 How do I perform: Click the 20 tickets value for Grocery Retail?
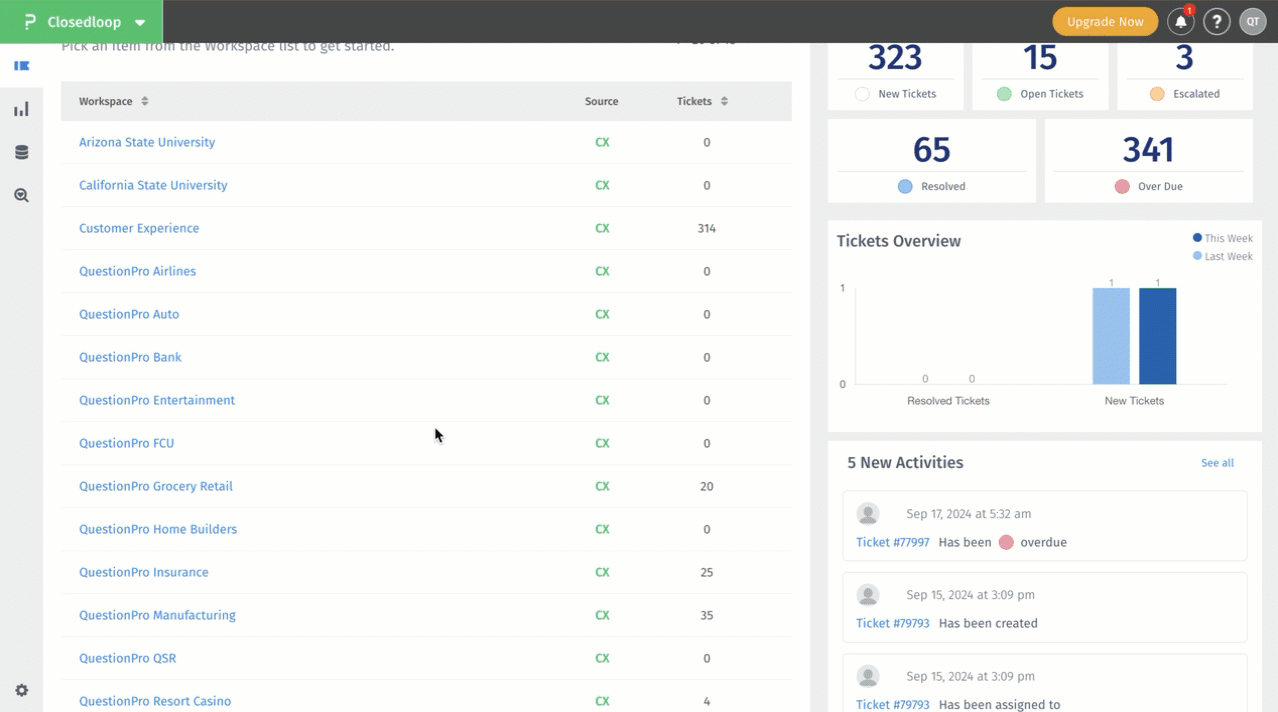click(x=706, y=486)
